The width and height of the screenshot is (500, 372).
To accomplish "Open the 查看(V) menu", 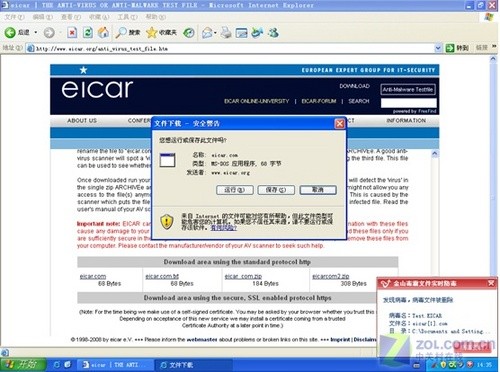I will [71, 17].
